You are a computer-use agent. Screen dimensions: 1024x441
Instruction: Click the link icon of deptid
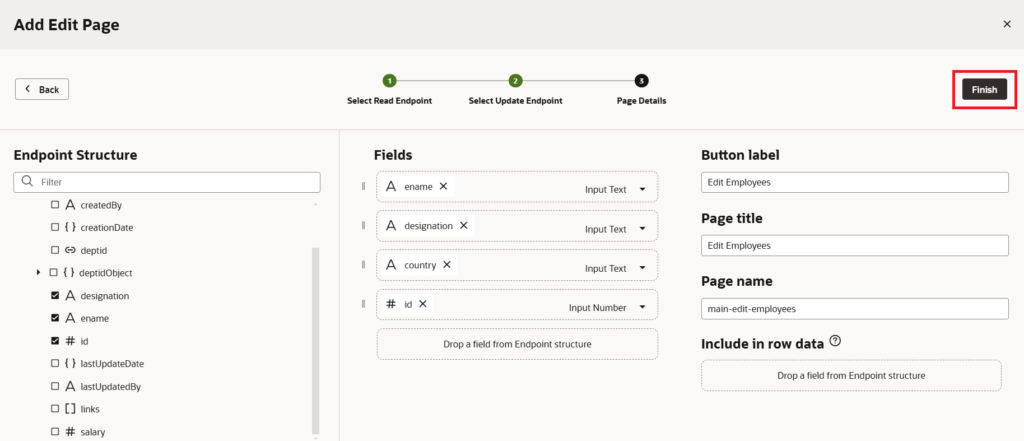tap(71, 250)
